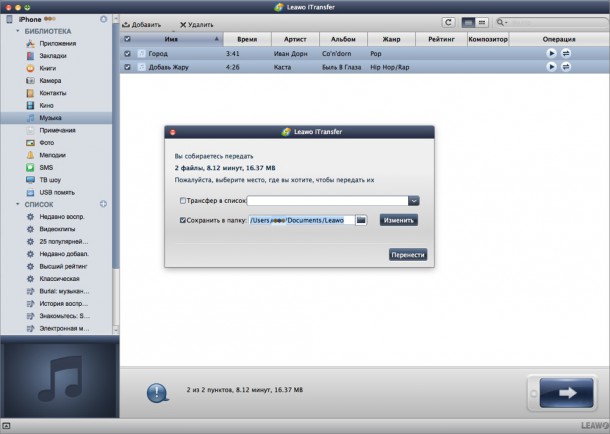This screenshot has height=434, width=610.
Task: Collapse the БИБЛИОТЕКА section
Action: coord(18,31)
